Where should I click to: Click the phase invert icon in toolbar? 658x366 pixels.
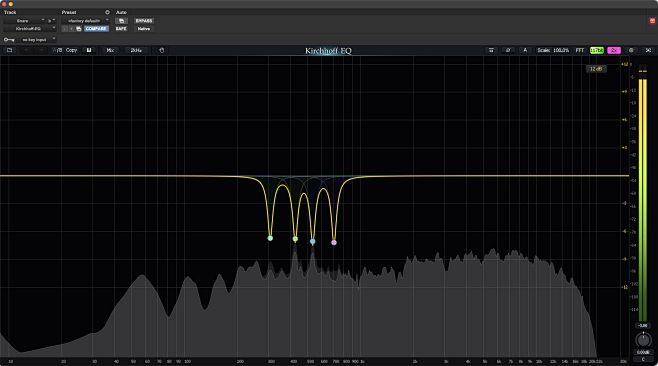click(x=508, y=50)
